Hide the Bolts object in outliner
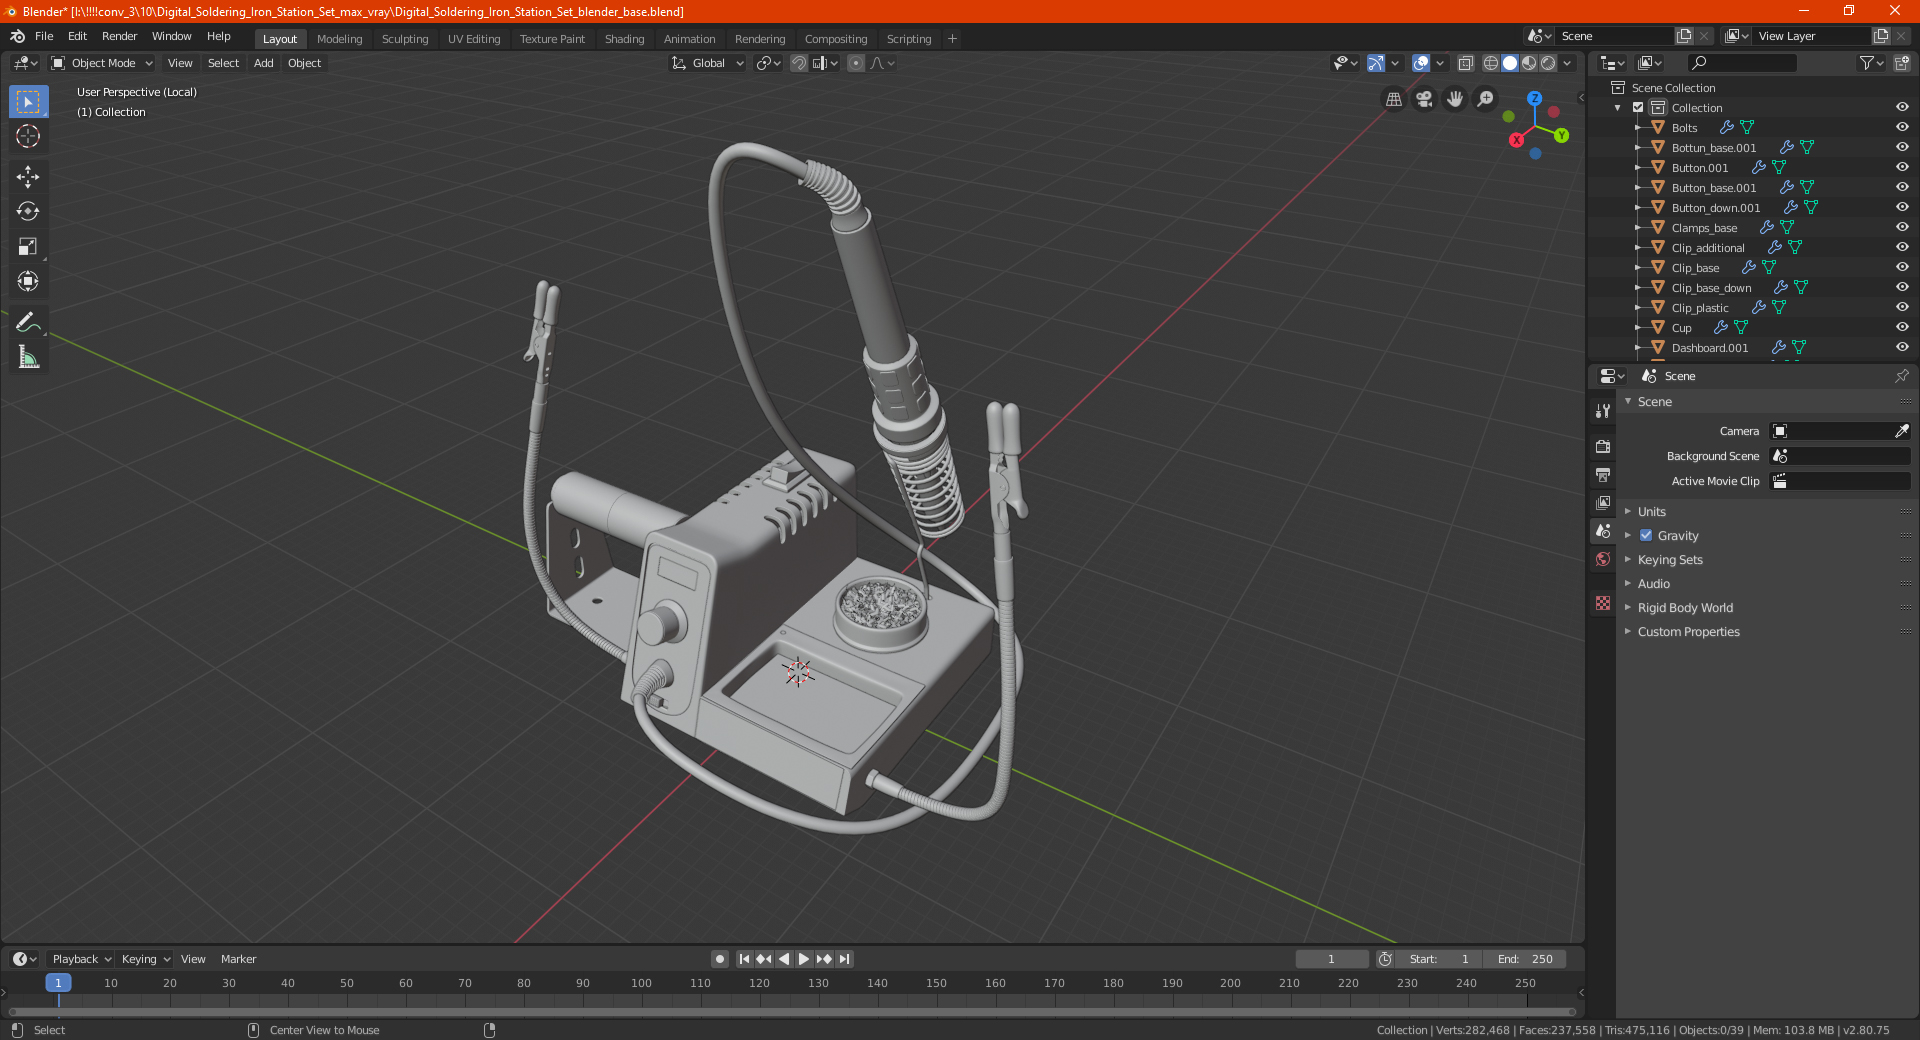 pyautogui.click(x=1902, y=128)
